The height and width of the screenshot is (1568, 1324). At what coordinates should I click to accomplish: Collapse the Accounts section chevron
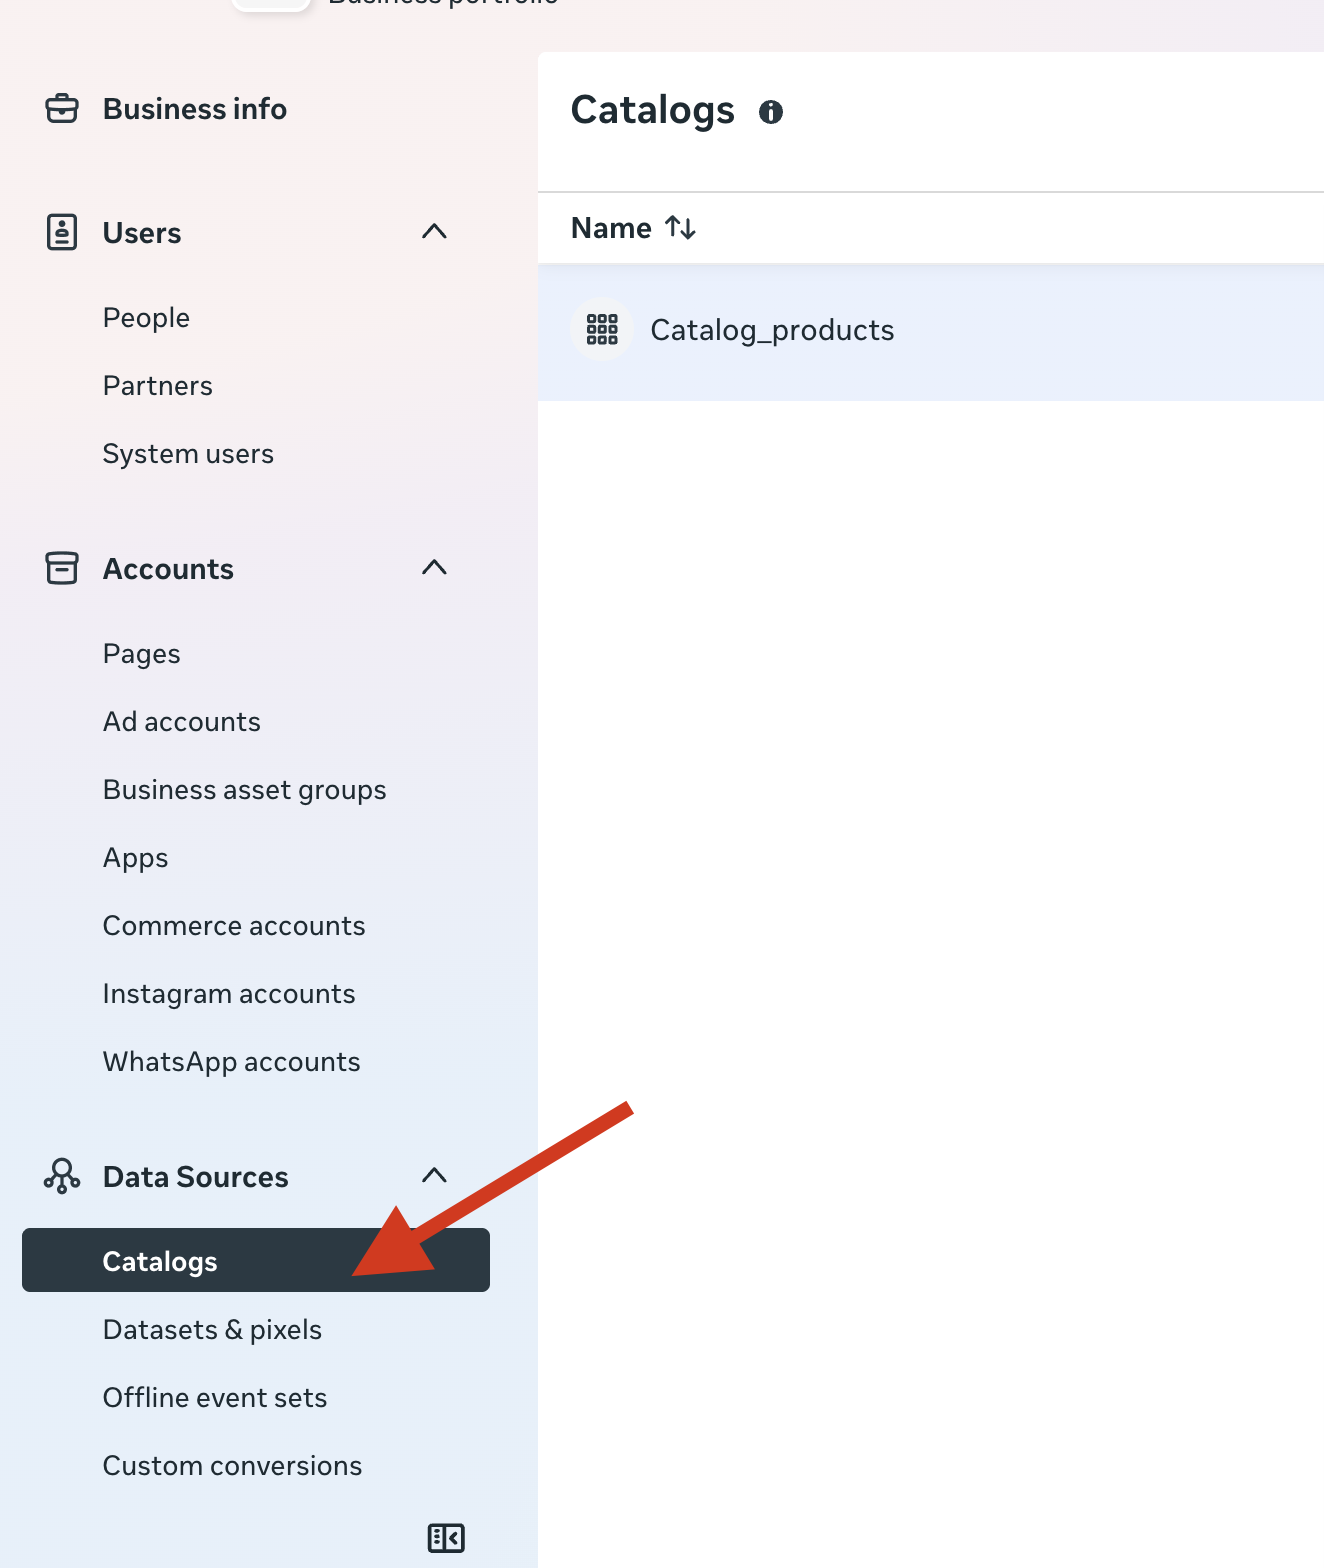pos(434,568)
